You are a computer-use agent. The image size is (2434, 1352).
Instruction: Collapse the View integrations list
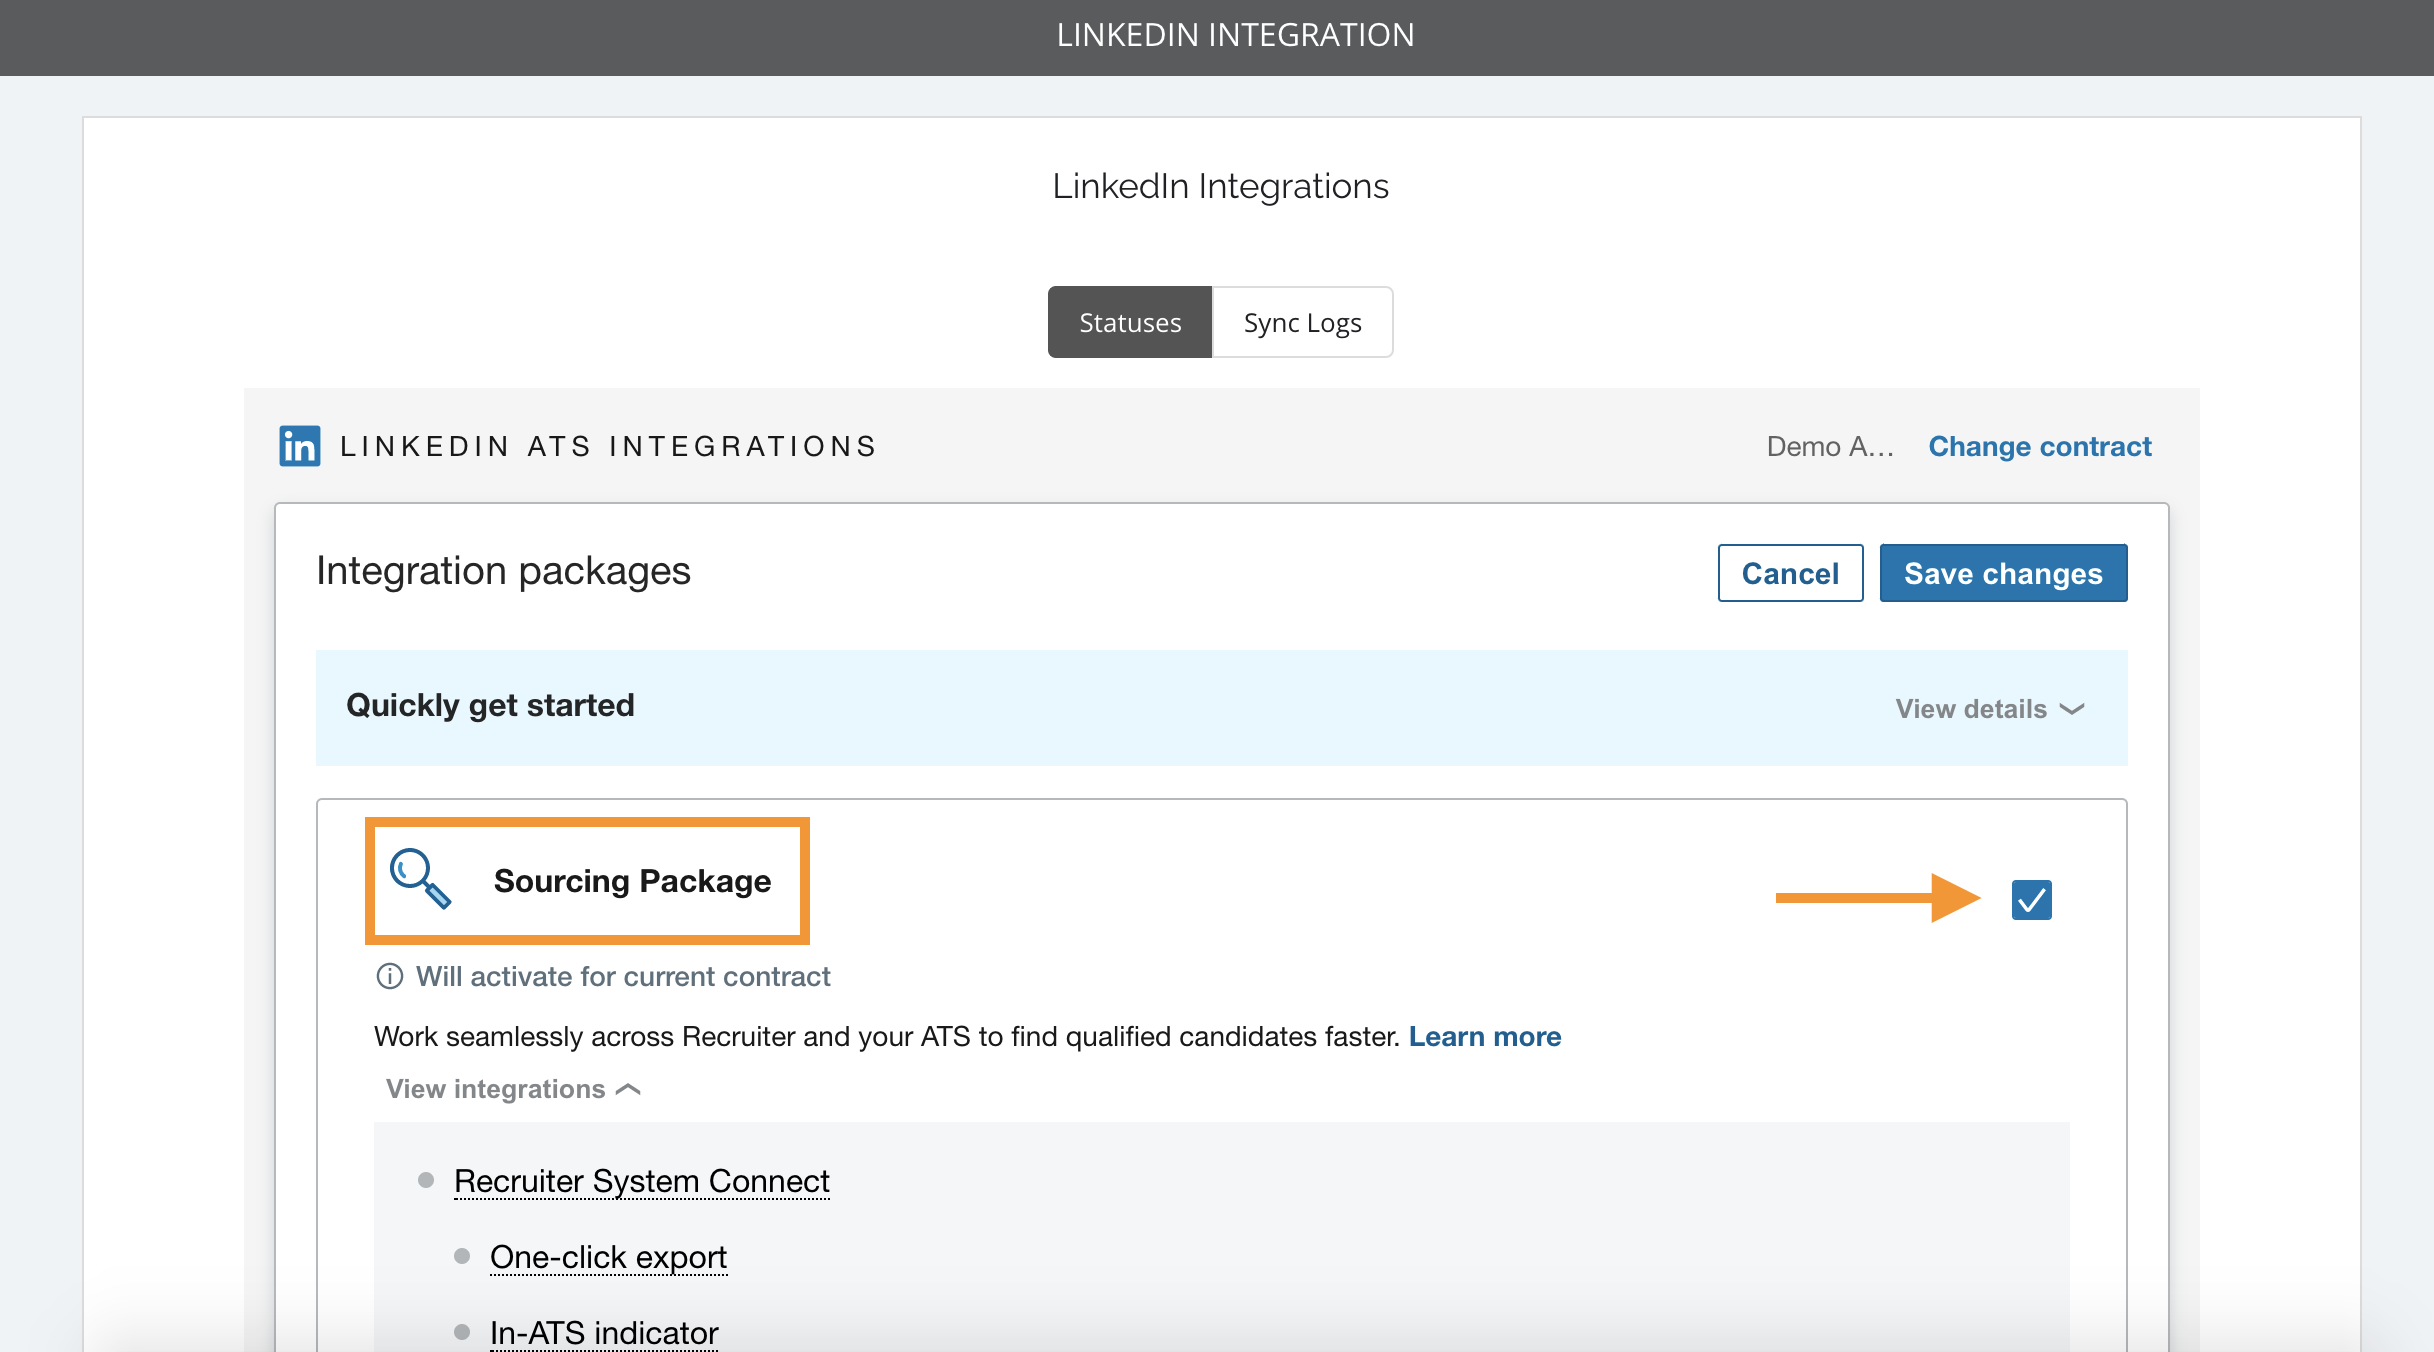click(513, 1089)
